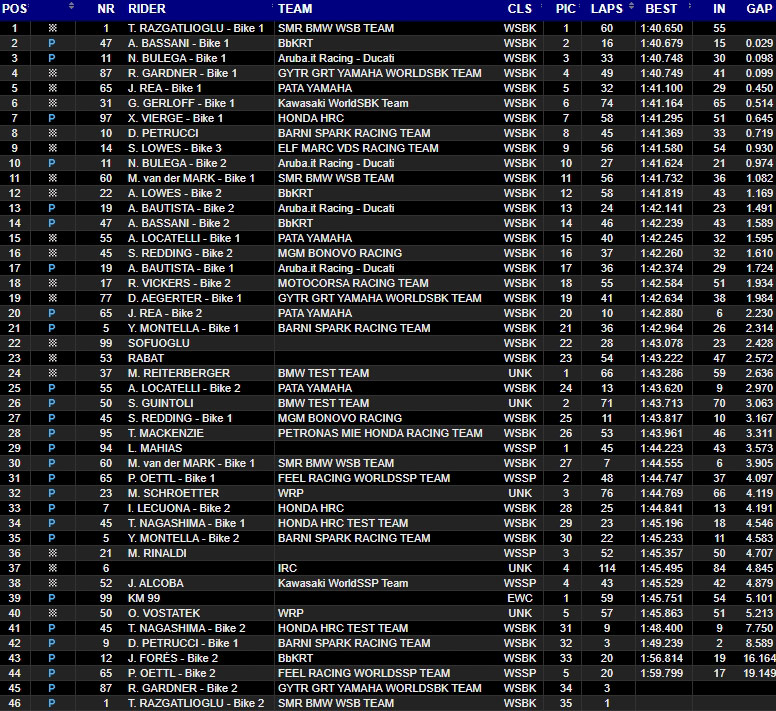Viewport: 776px width, 711px height.
Task: Click the RIDER column header
Action: [x=148, y=8]
